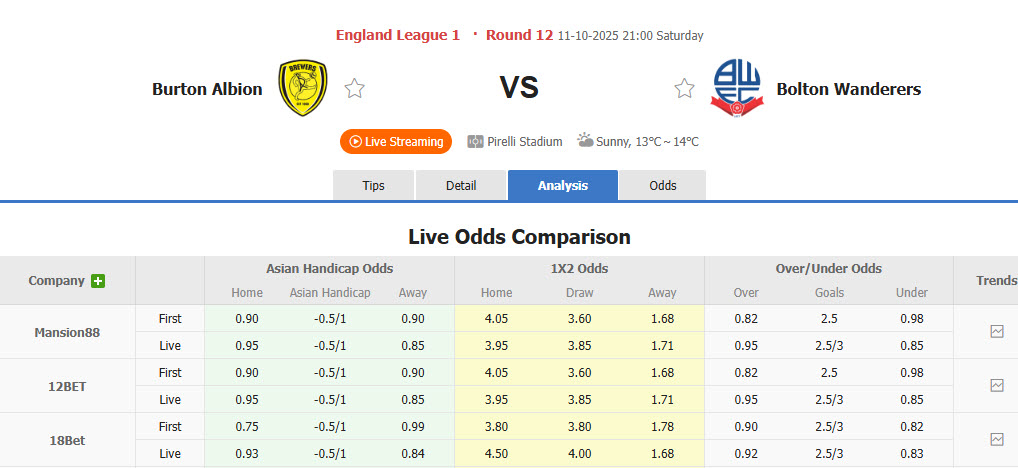The width and height of the screenshot is (1018, 468).
Task: Favorite Burton Albion with the star icon
Action: click(x=354, y=89)
